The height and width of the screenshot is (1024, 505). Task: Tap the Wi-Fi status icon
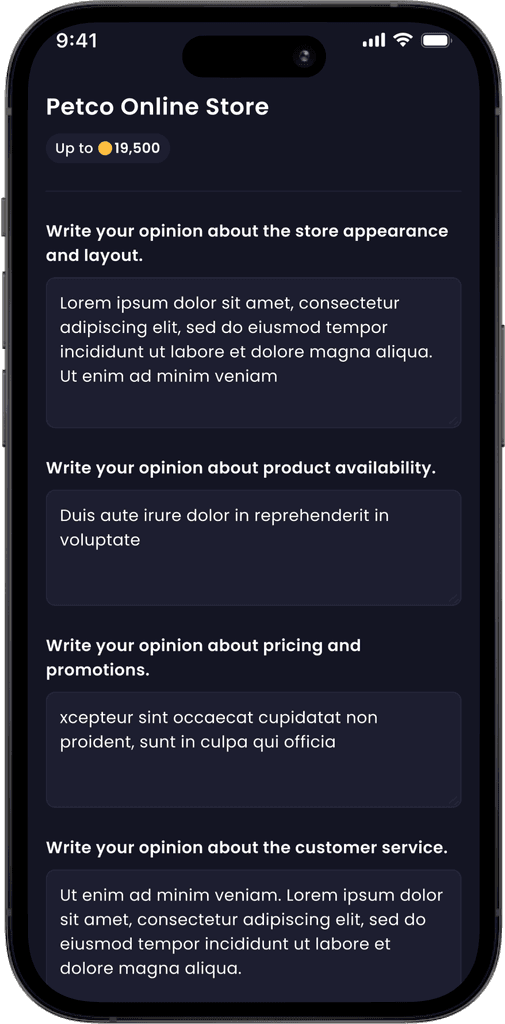[403, 40]
